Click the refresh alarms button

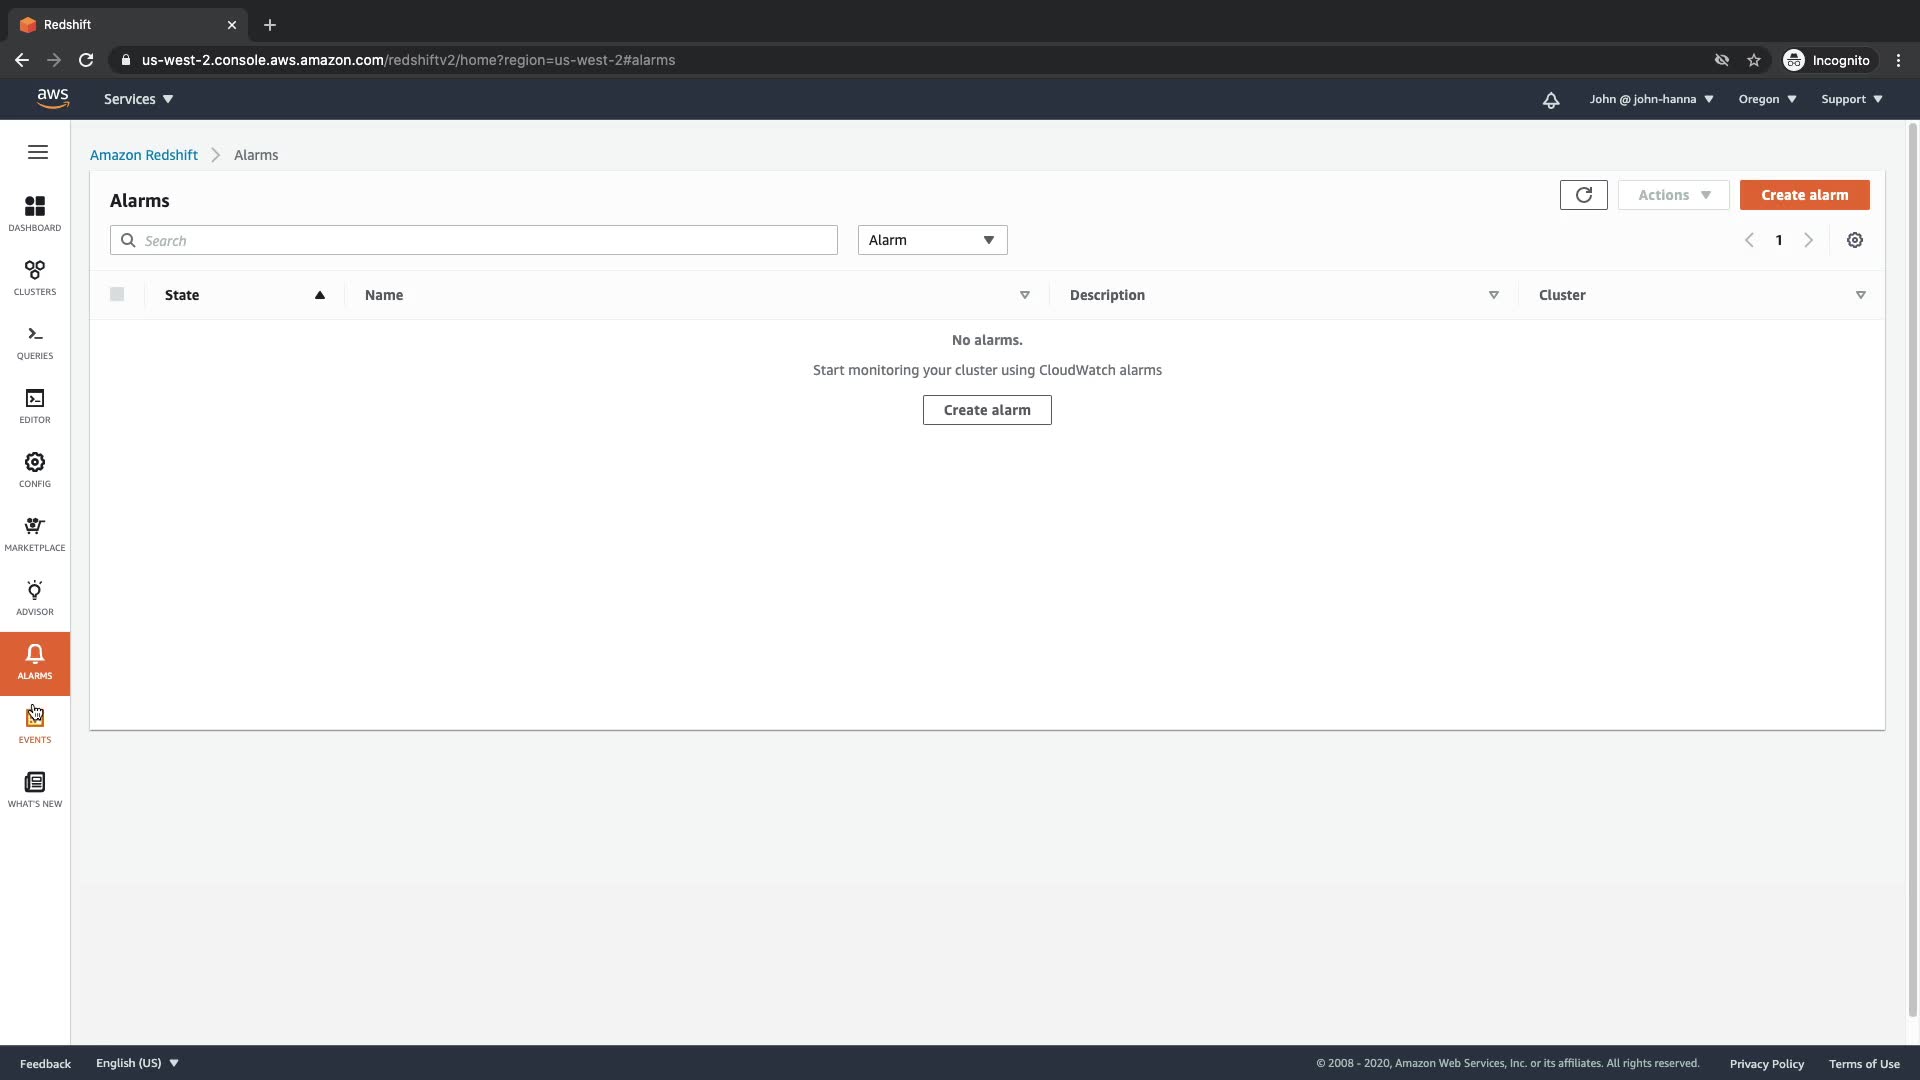(1583, 195)
